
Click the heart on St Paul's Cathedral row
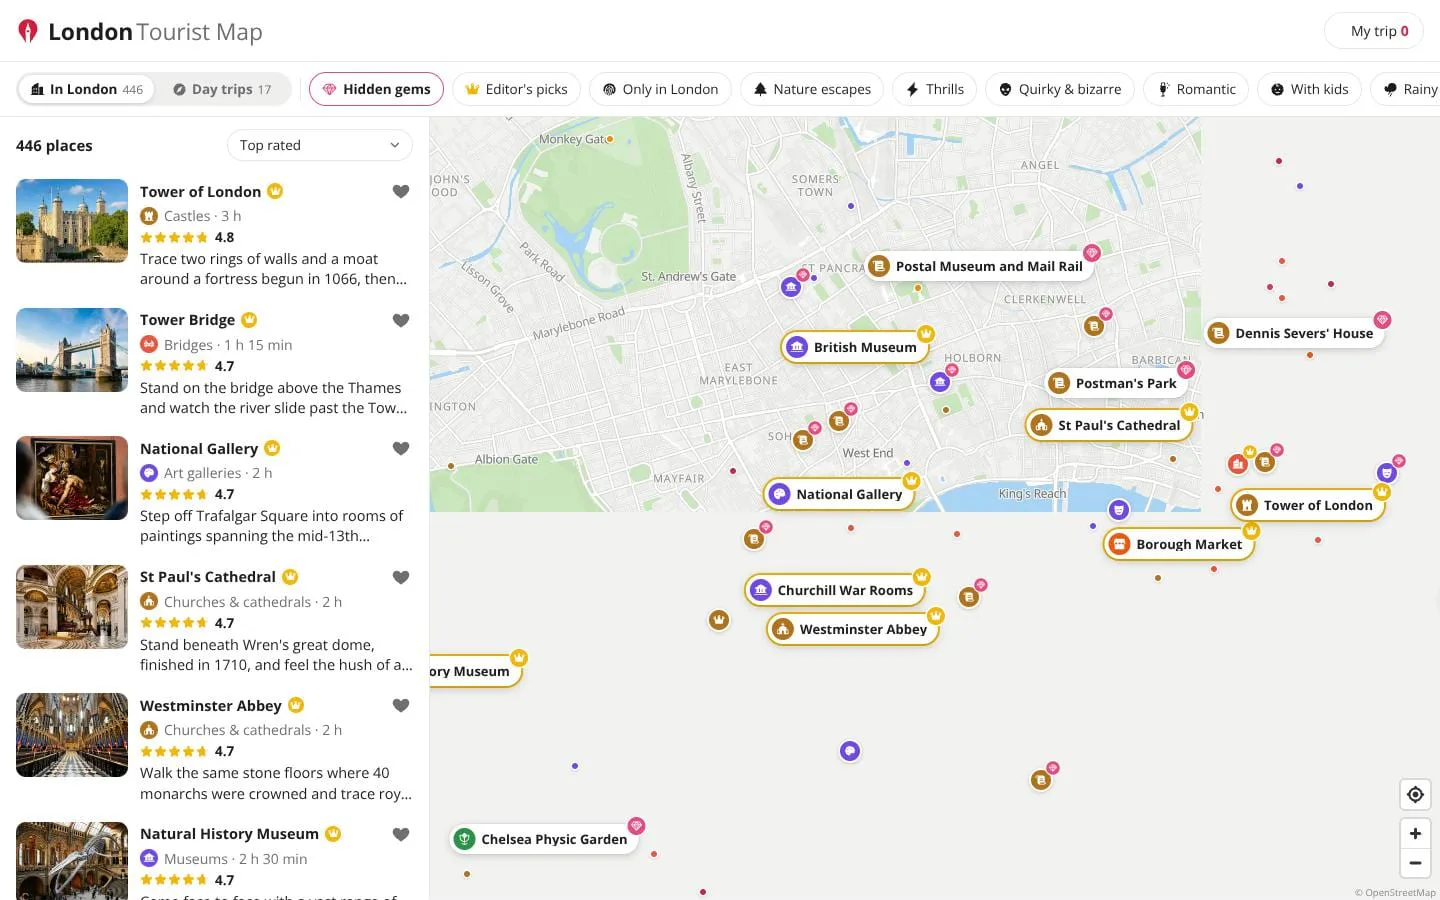pyautogui.click(x=401, y=577)
